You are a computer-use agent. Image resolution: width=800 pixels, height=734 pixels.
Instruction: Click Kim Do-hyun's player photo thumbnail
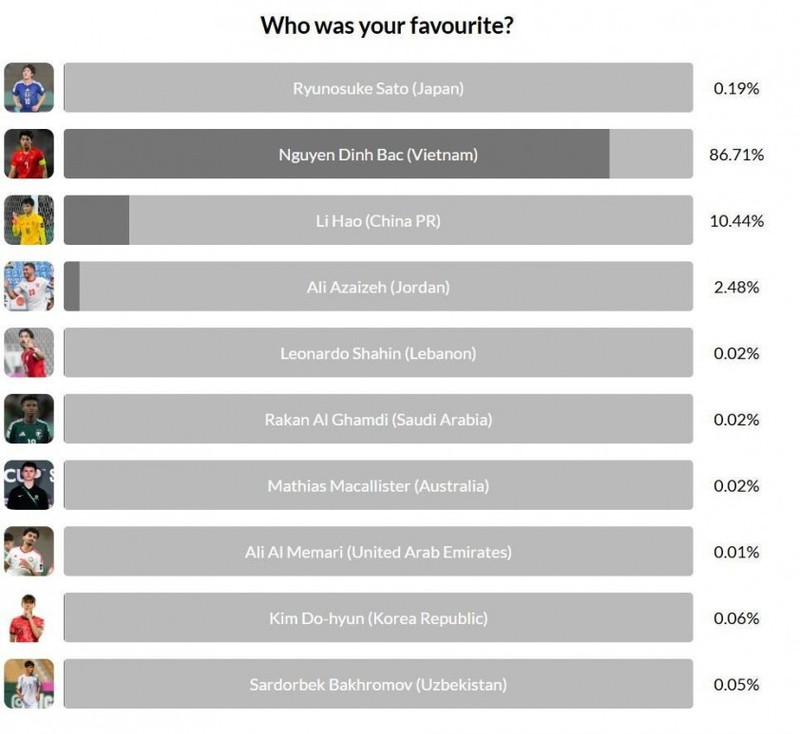29,618
